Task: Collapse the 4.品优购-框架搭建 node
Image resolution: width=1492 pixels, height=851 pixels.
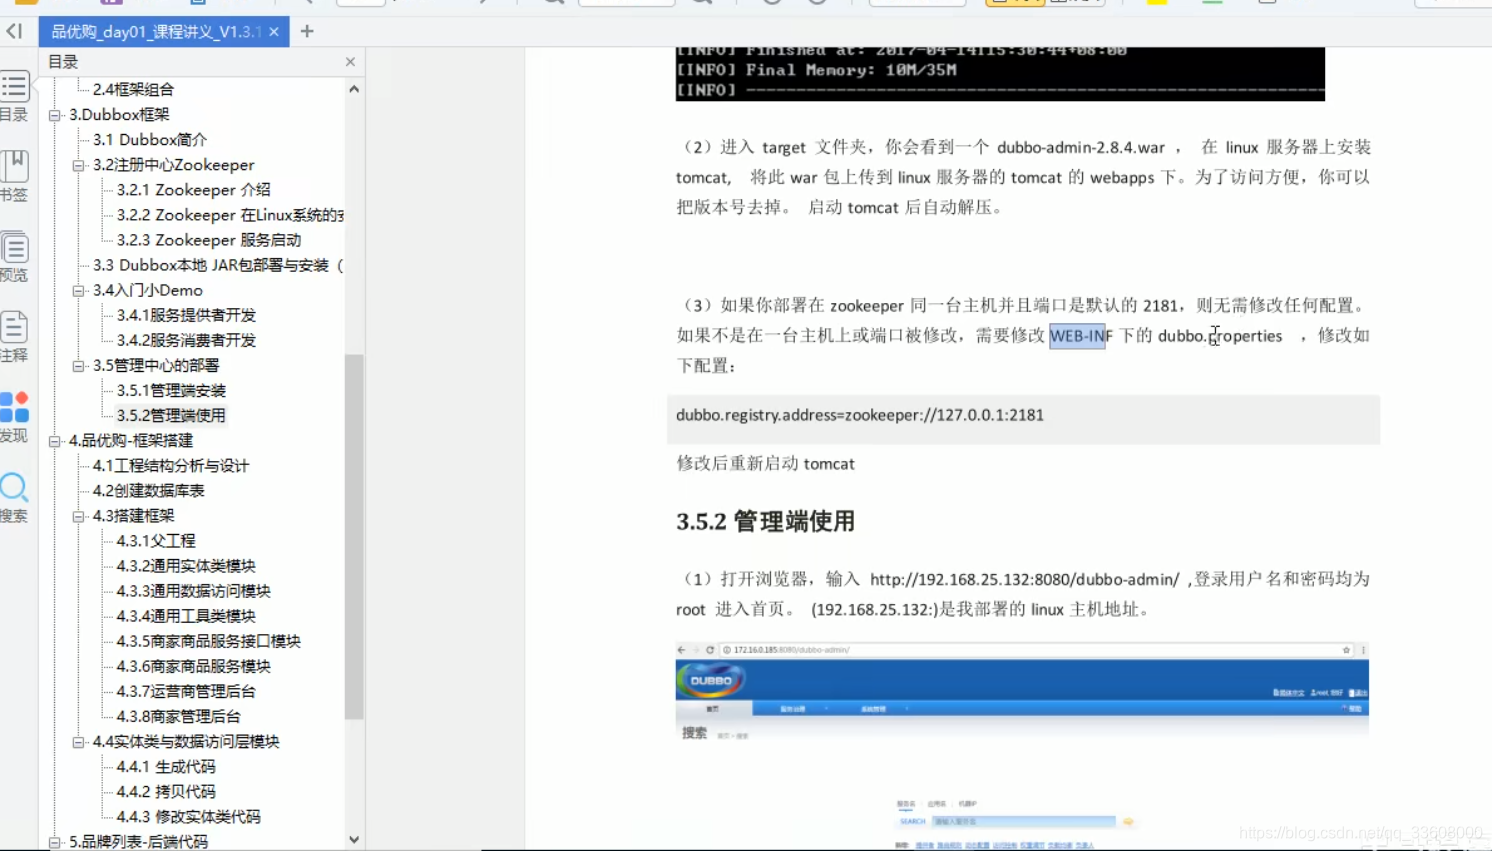Action: 55,441
